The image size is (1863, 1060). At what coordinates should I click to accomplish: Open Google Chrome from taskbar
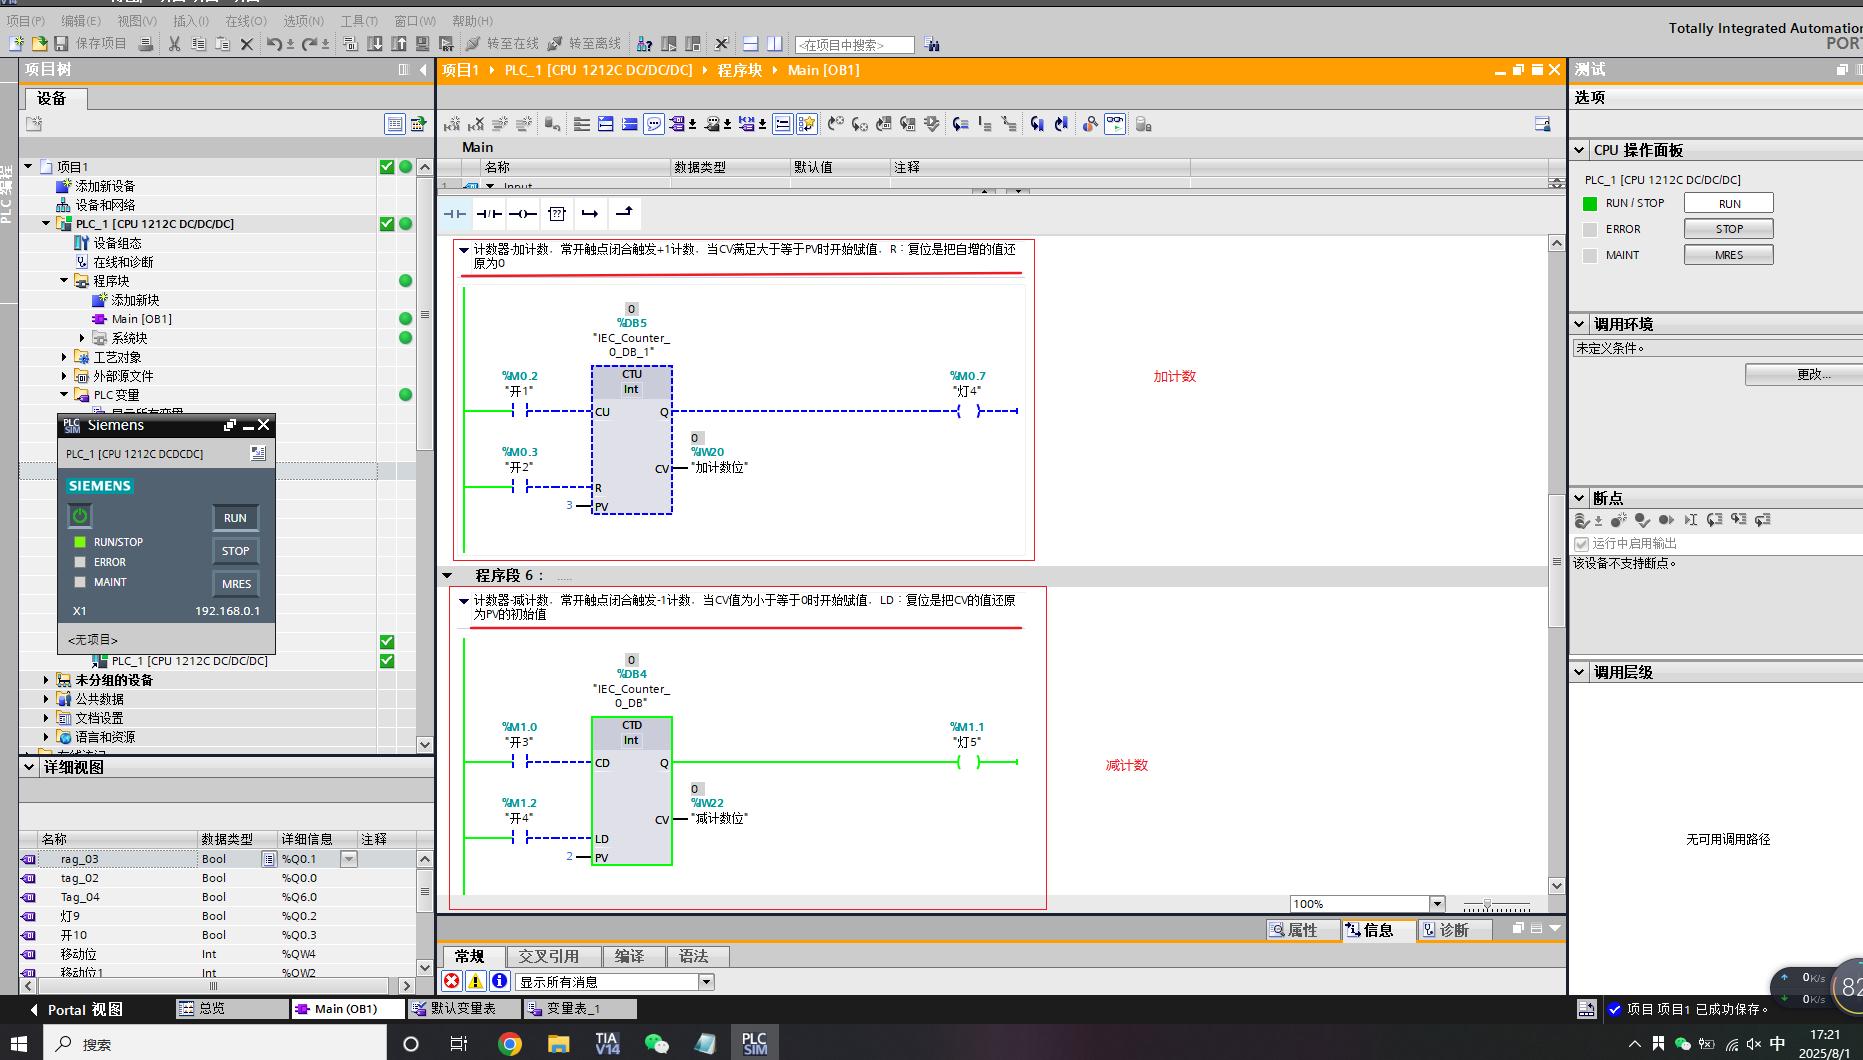[510, 1044]
